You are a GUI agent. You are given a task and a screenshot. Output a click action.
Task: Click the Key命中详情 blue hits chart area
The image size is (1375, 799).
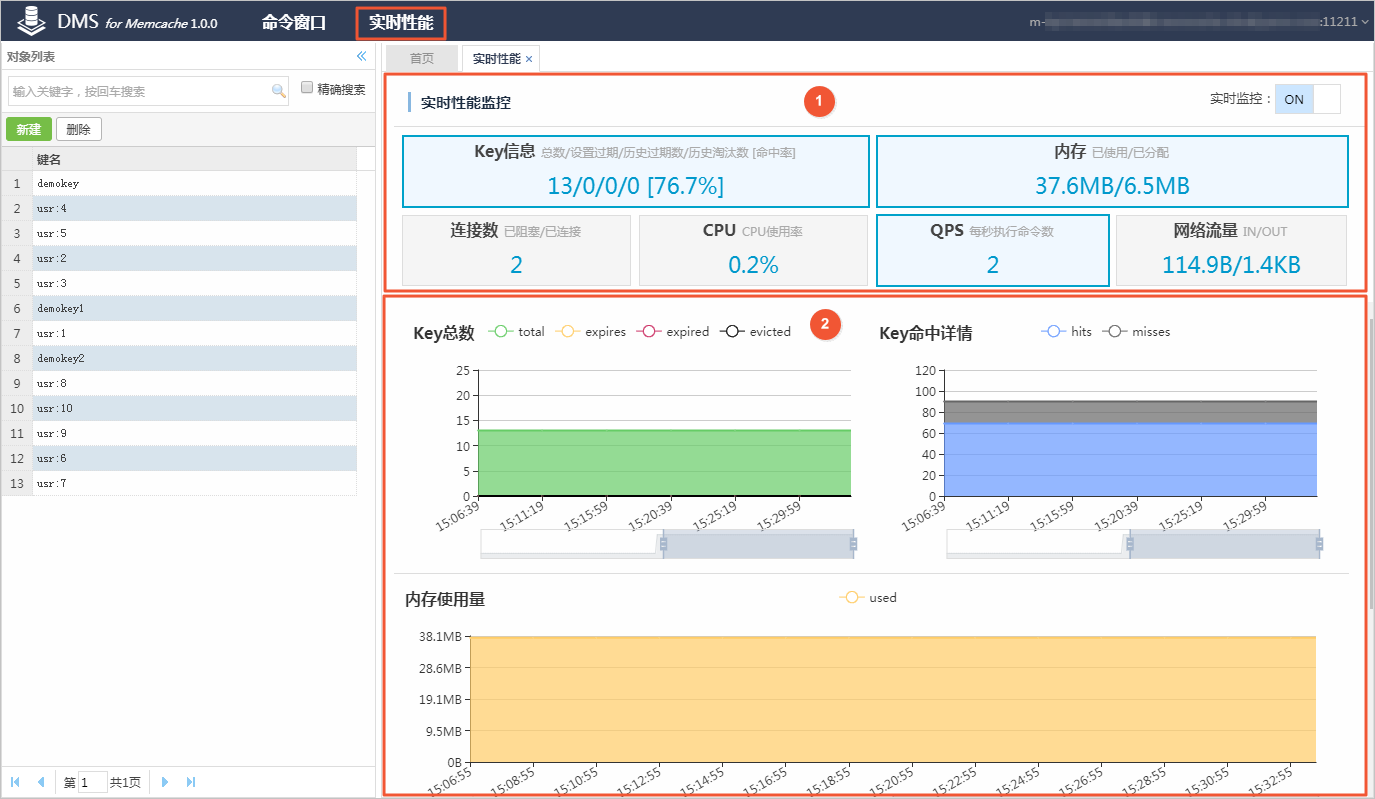[1131, 460]
